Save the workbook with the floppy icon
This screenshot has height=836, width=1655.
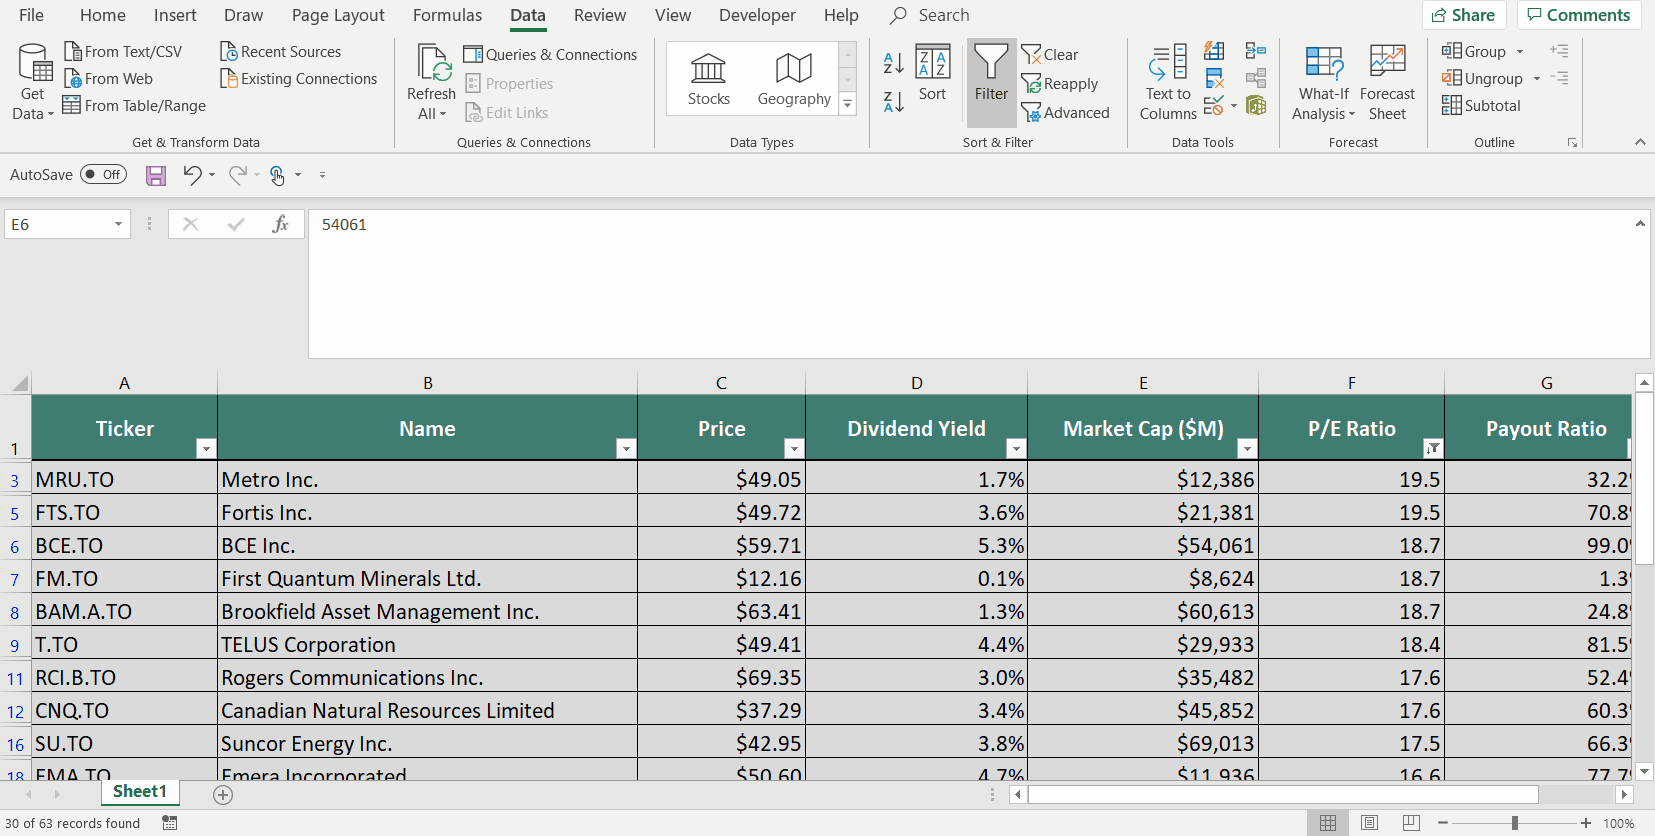coord(156,176)
